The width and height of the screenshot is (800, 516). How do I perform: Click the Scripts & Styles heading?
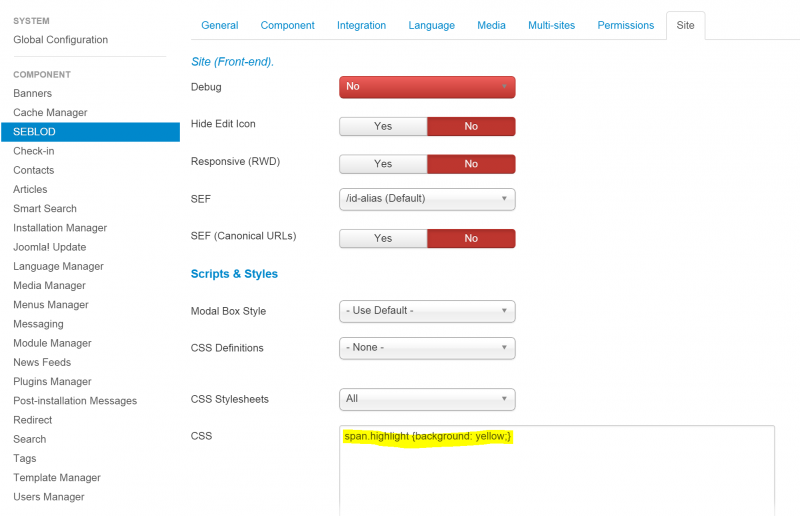234,274
